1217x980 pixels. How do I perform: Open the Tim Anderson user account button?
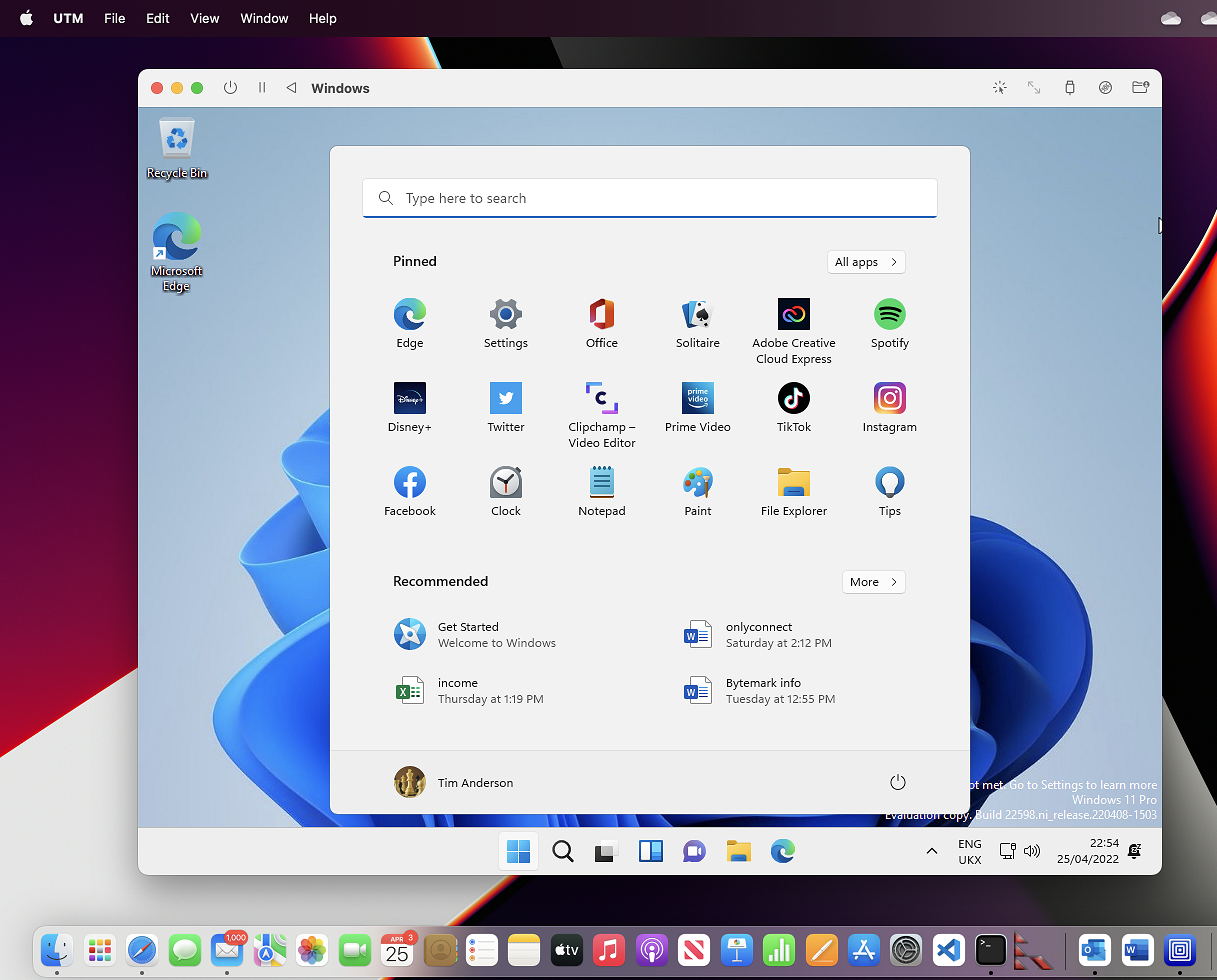[455, 782]
